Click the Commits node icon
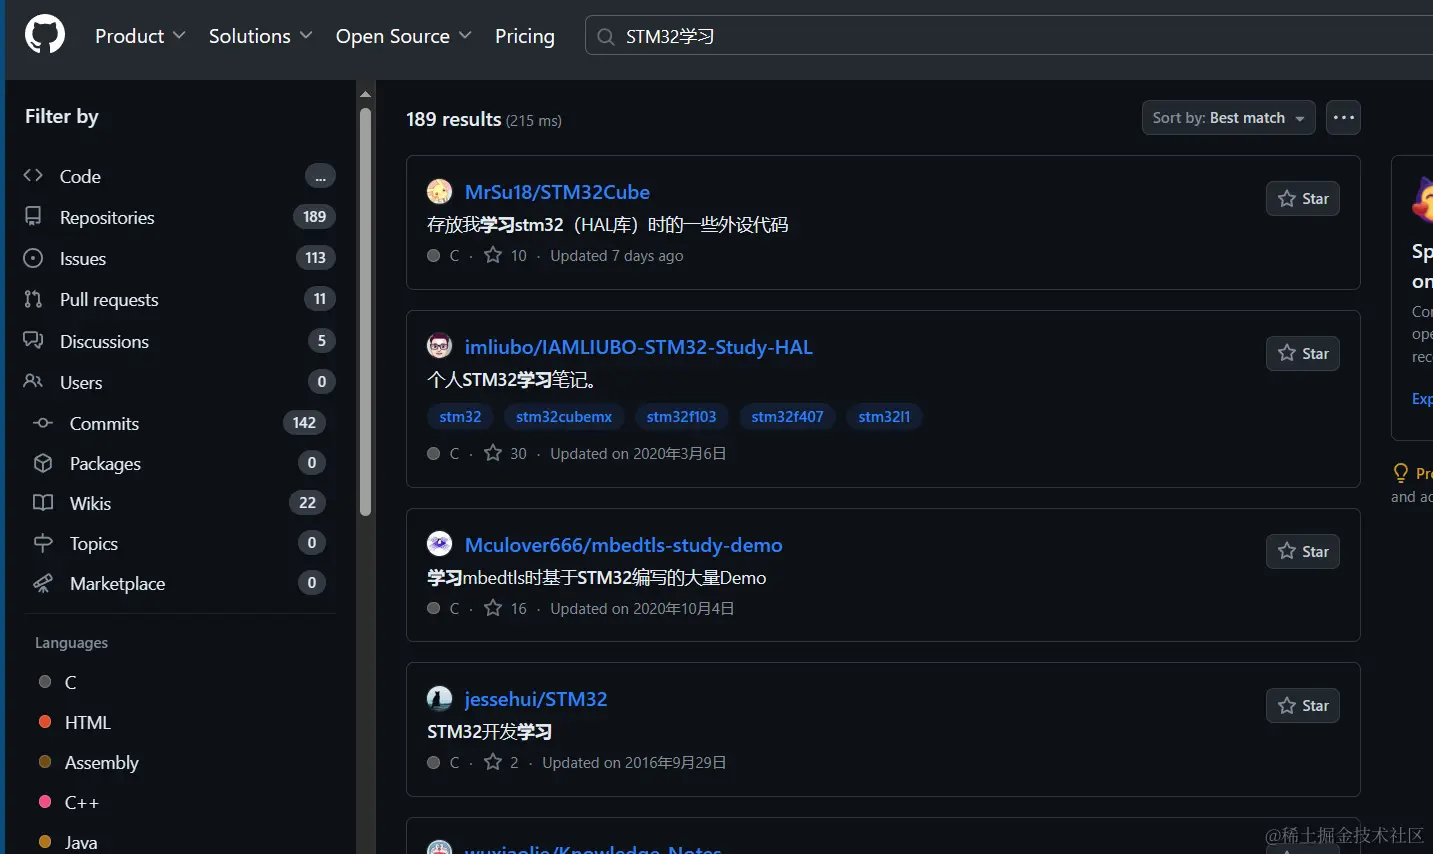Viewport: 1433px width, 854px height. [x=43, y=423]
